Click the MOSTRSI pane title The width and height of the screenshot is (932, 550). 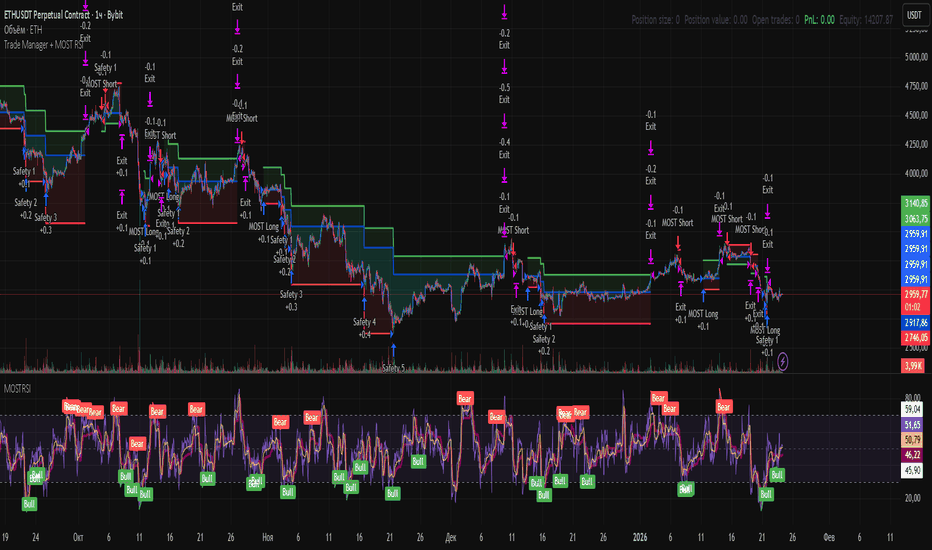pos(18,386)
